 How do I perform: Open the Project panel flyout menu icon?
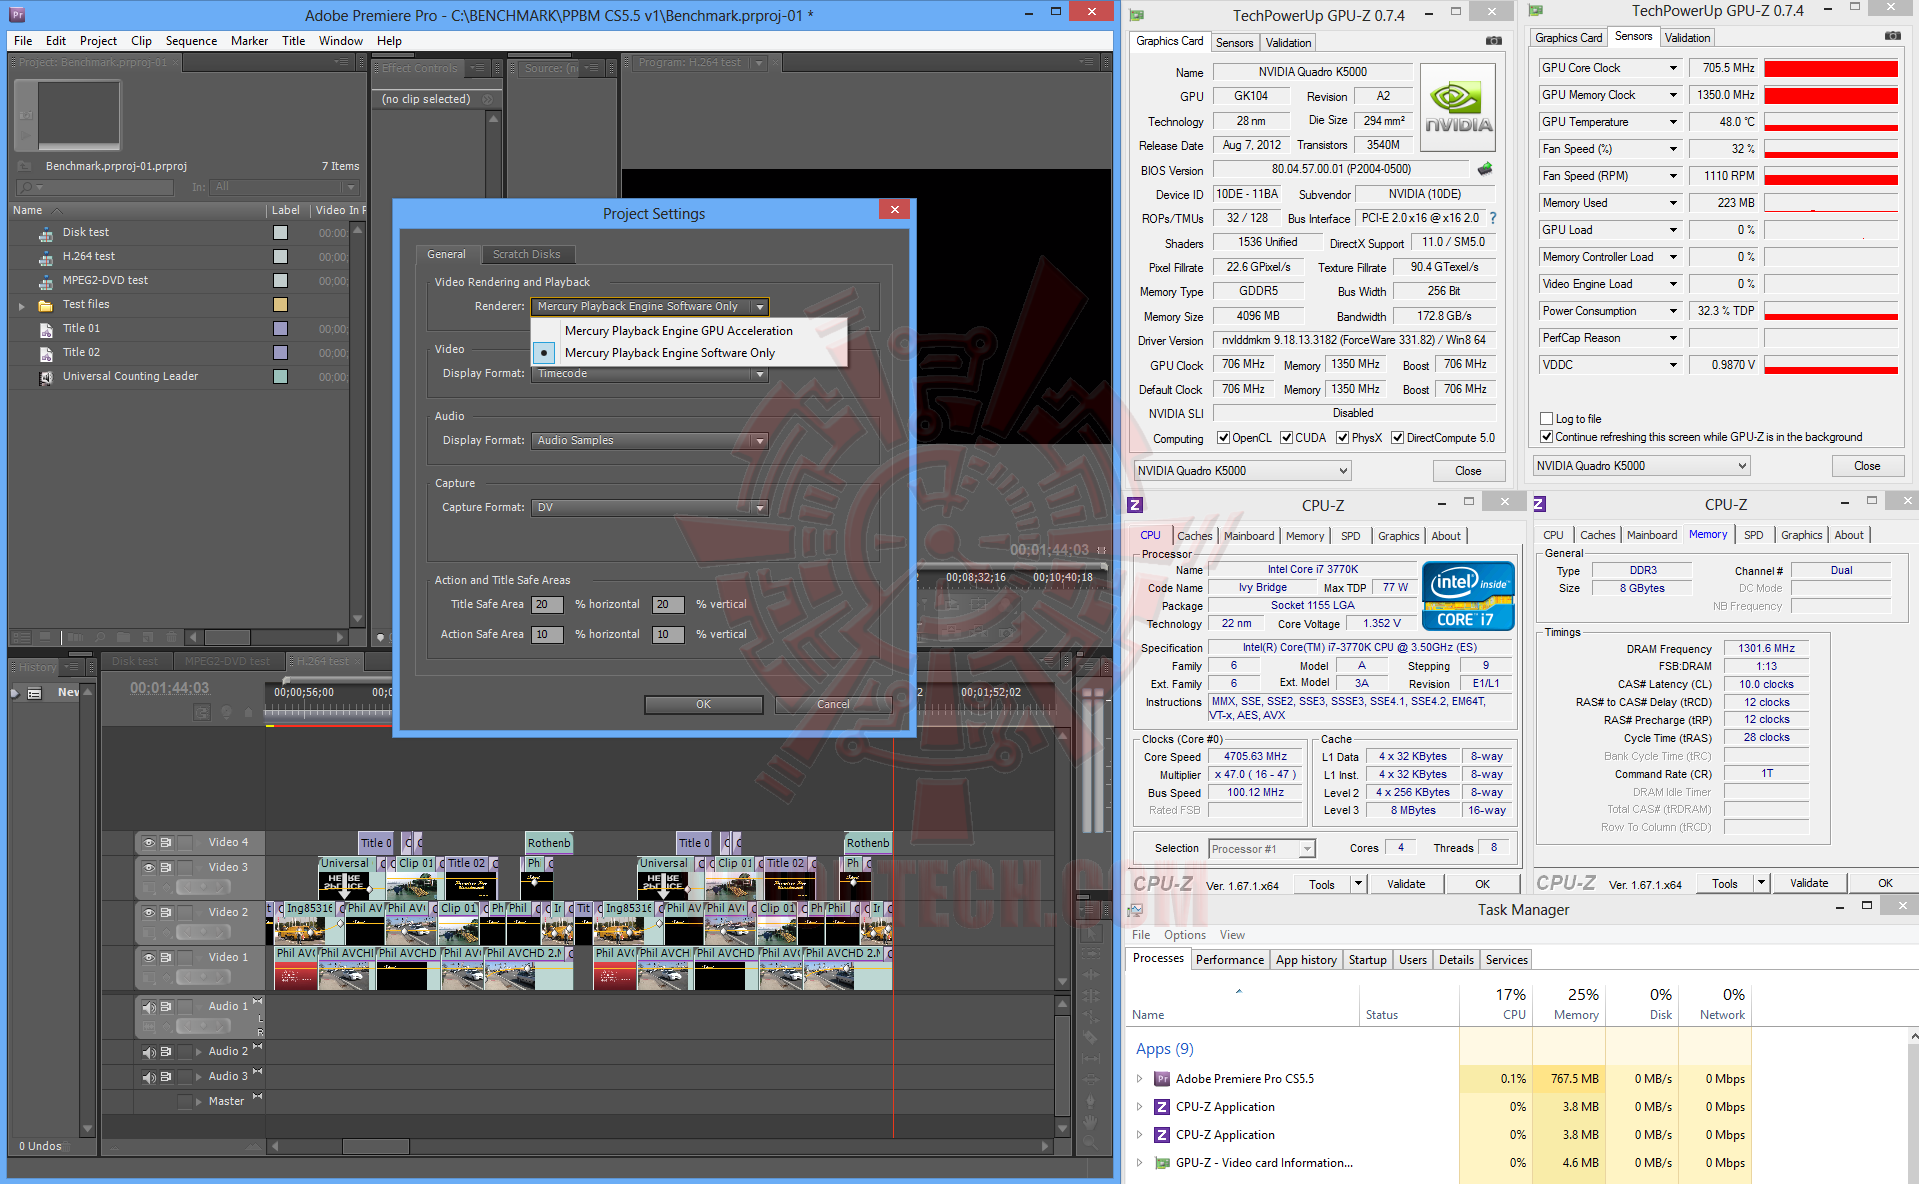[342, 62]
